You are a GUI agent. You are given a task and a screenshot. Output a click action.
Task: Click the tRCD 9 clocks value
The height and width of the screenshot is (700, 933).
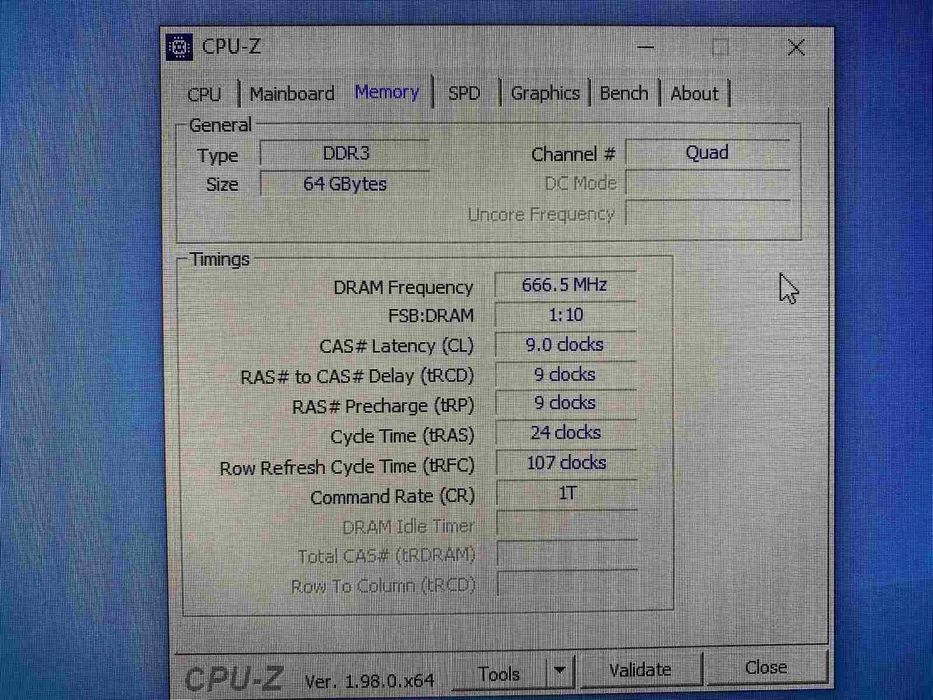coord(565,374)
